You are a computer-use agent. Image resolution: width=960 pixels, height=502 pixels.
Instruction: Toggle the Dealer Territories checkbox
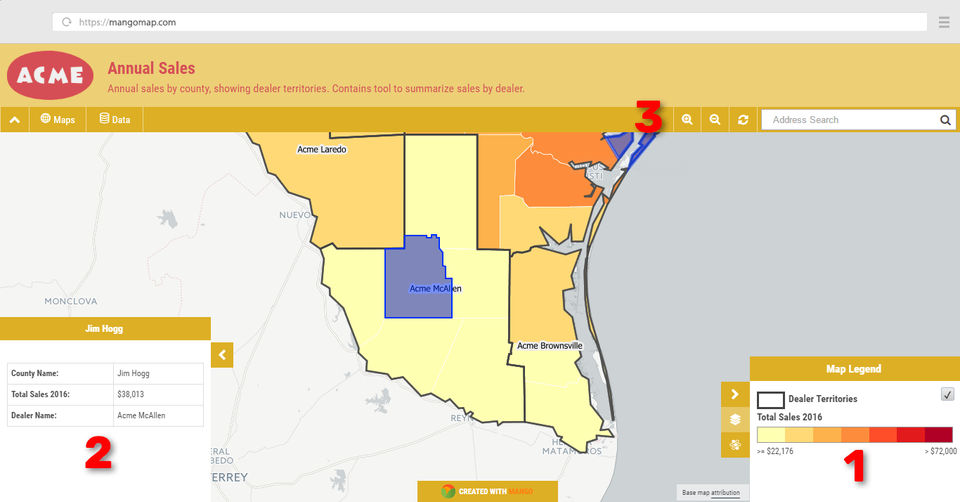(x=947, y=394)
